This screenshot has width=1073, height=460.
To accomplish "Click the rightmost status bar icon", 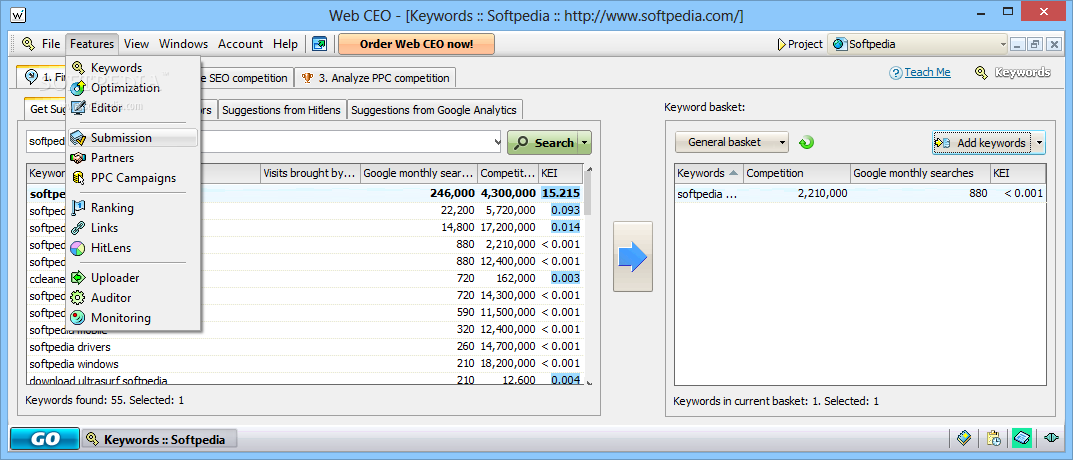I will tap(1052, 438).
